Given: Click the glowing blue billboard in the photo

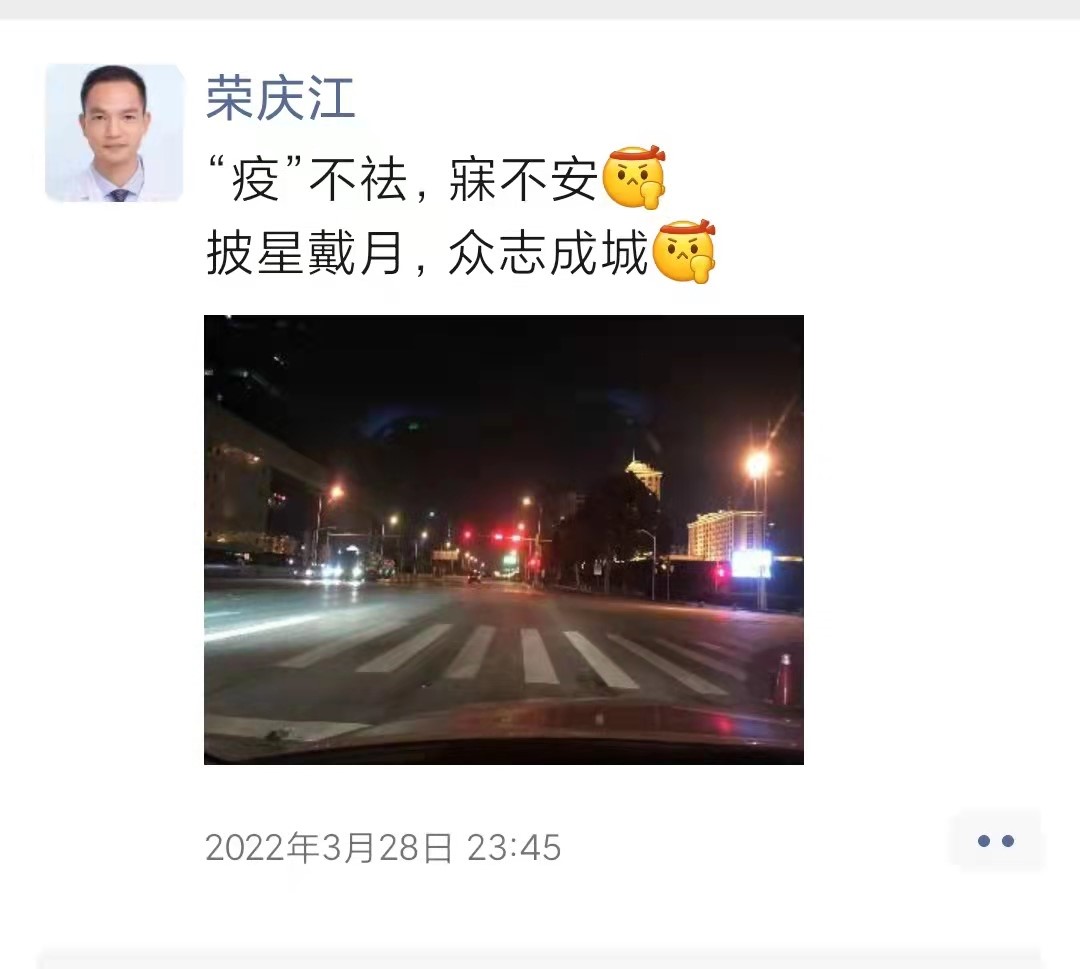Looking at the screenshot, I should coord(751,564).
